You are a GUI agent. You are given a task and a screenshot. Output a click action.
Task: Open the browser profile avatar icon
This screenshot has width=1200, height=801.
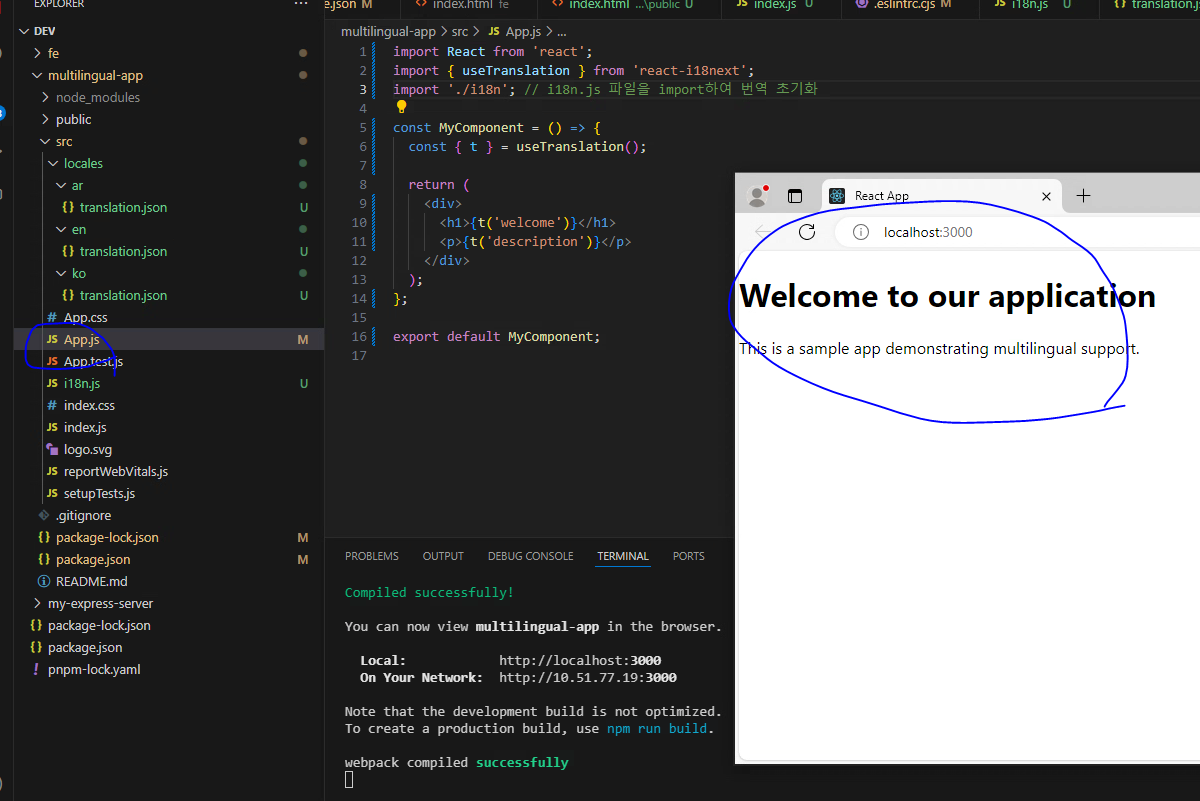pos(757,196)
